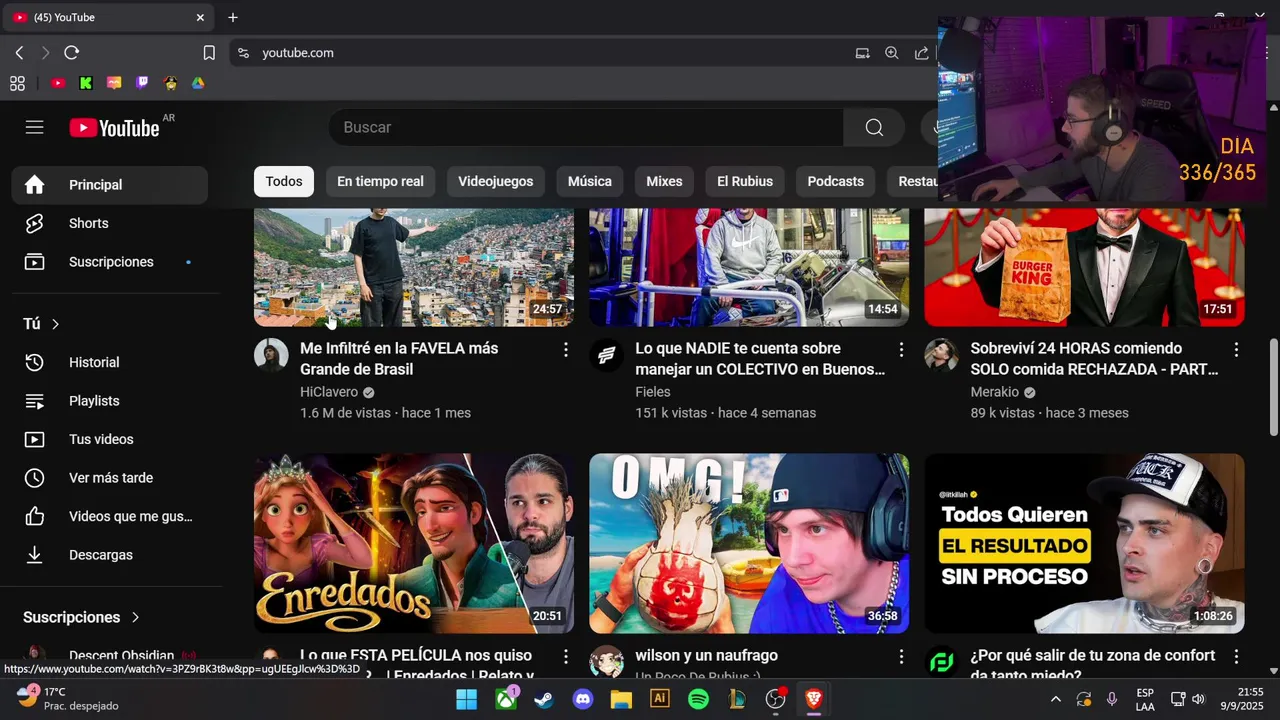Open Adobe Illustrator from the taskbar

click(659, 699)
